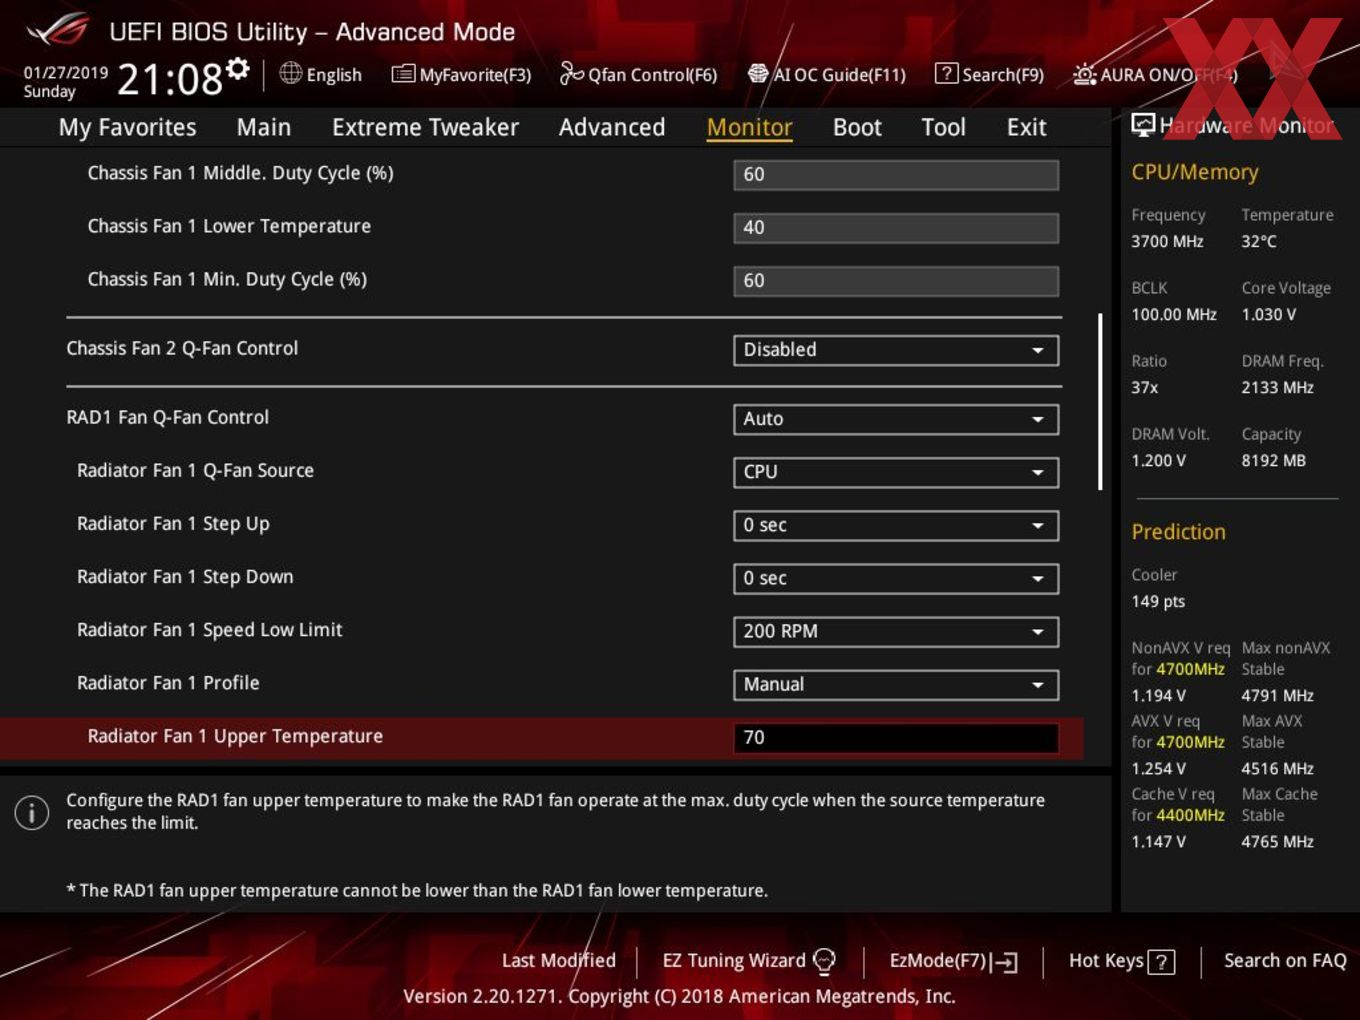Image resolution: width=1360 pixels, height=1020 pixels.
Task: Open AI OC Guide icon
Action: click(x=758, y=73)
